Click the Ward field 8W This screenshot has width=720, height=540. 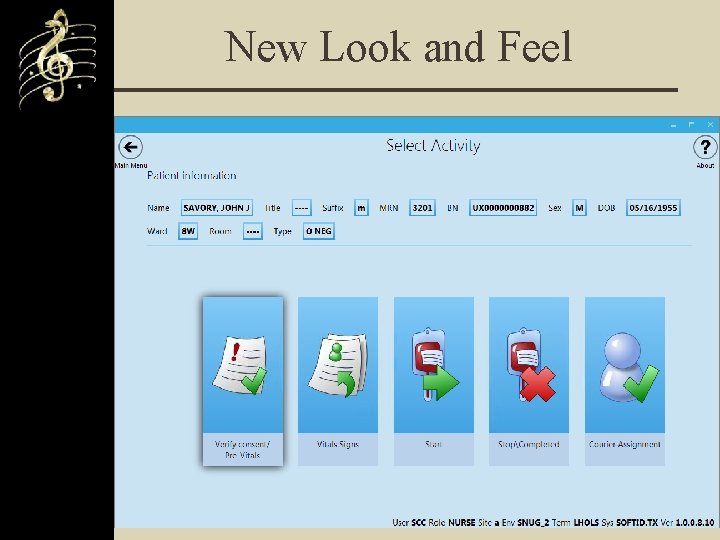click(188, 231)
